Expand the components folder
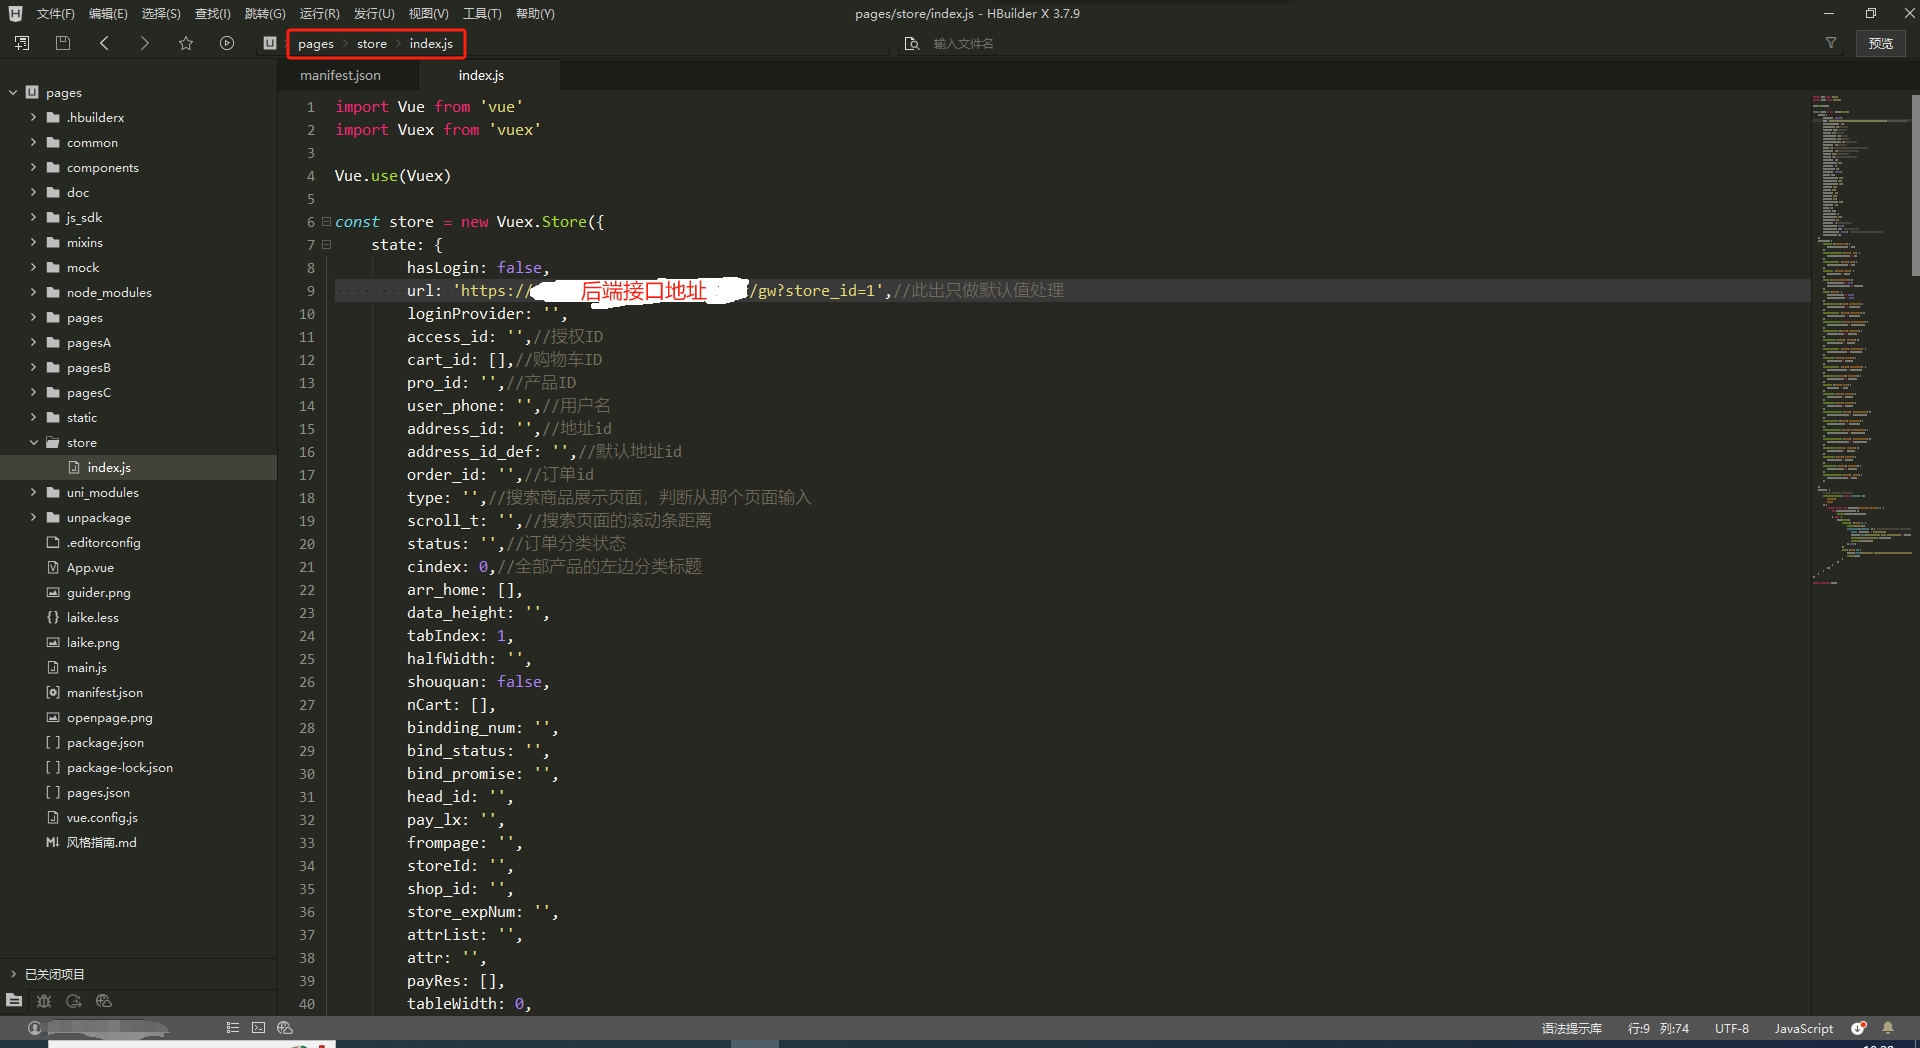Screen dimensions: 1920x1048 33,168
